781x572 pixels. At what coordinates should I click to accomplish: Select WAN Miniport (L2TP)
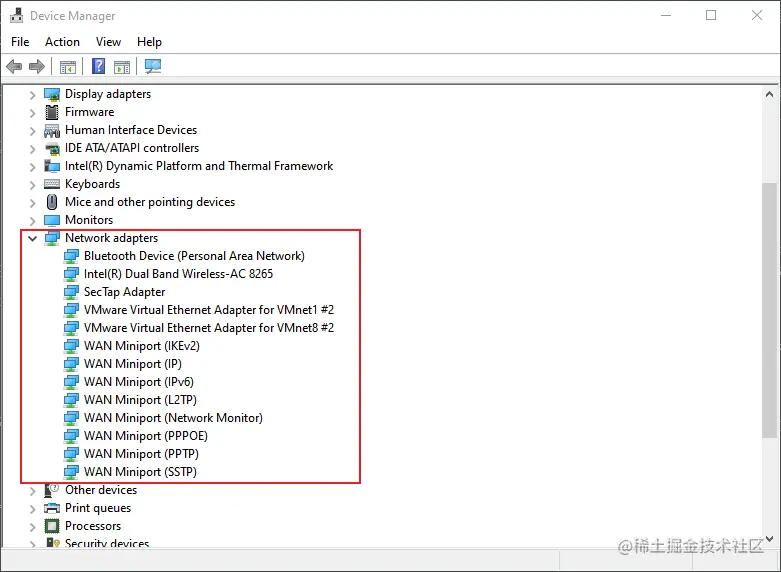pyautogui.click(x=140, y=400)
